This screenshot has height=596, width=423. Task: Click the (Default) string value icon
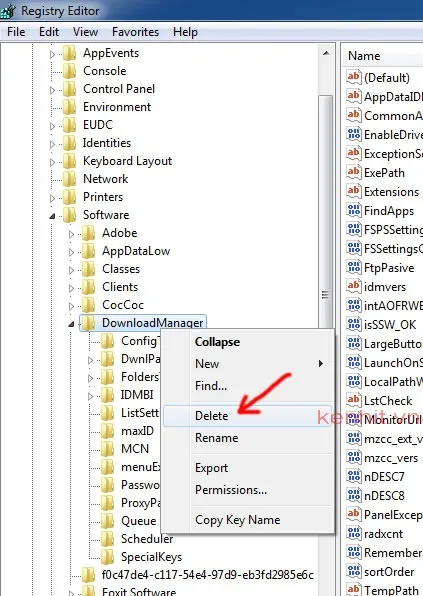pyautogui.click(x=353, y=77)
